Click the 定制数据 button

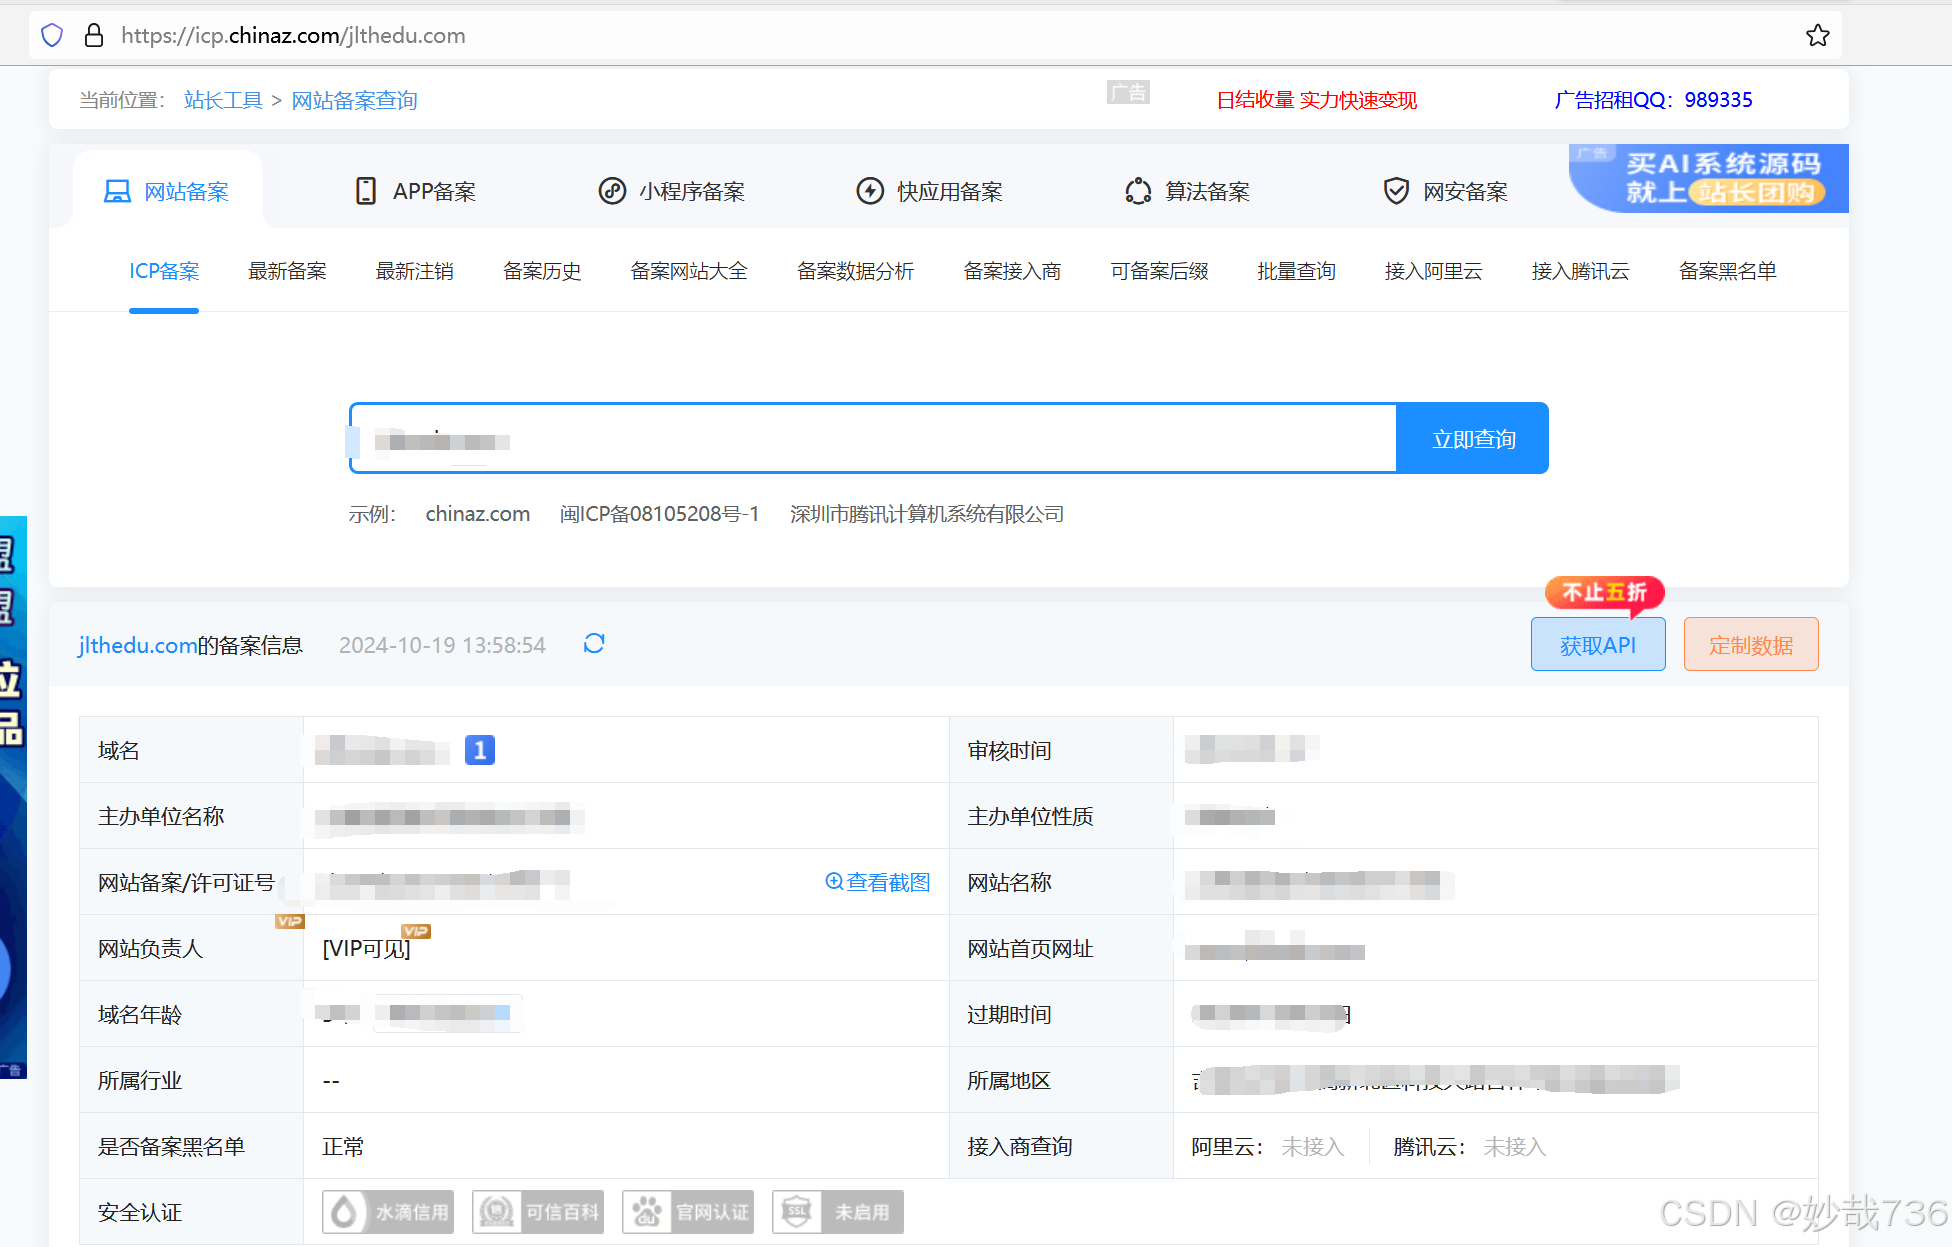[x=1750, y=645]
